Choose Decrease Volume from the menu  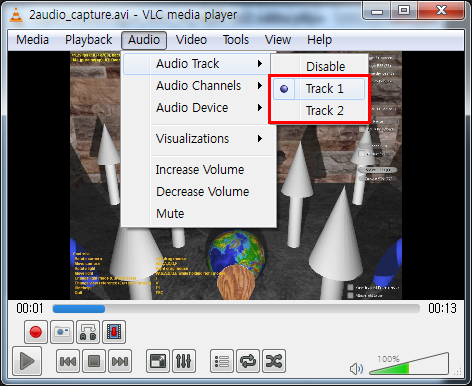point(199,192)
